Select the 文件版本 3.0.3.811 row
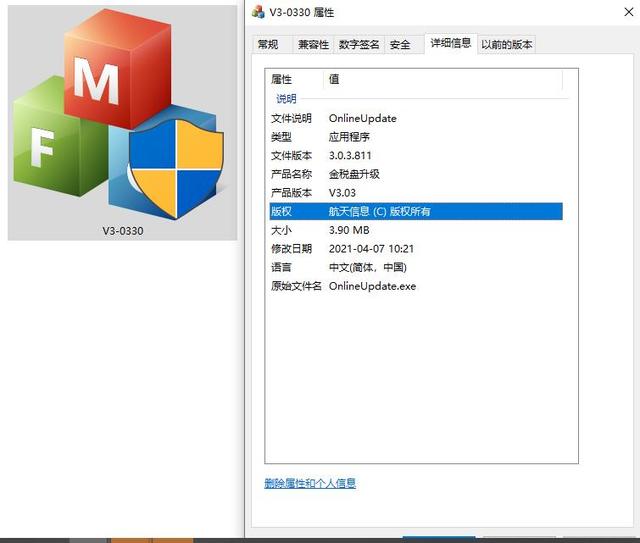The width and height of the screenshot is (640, 543). pos(416,156)
